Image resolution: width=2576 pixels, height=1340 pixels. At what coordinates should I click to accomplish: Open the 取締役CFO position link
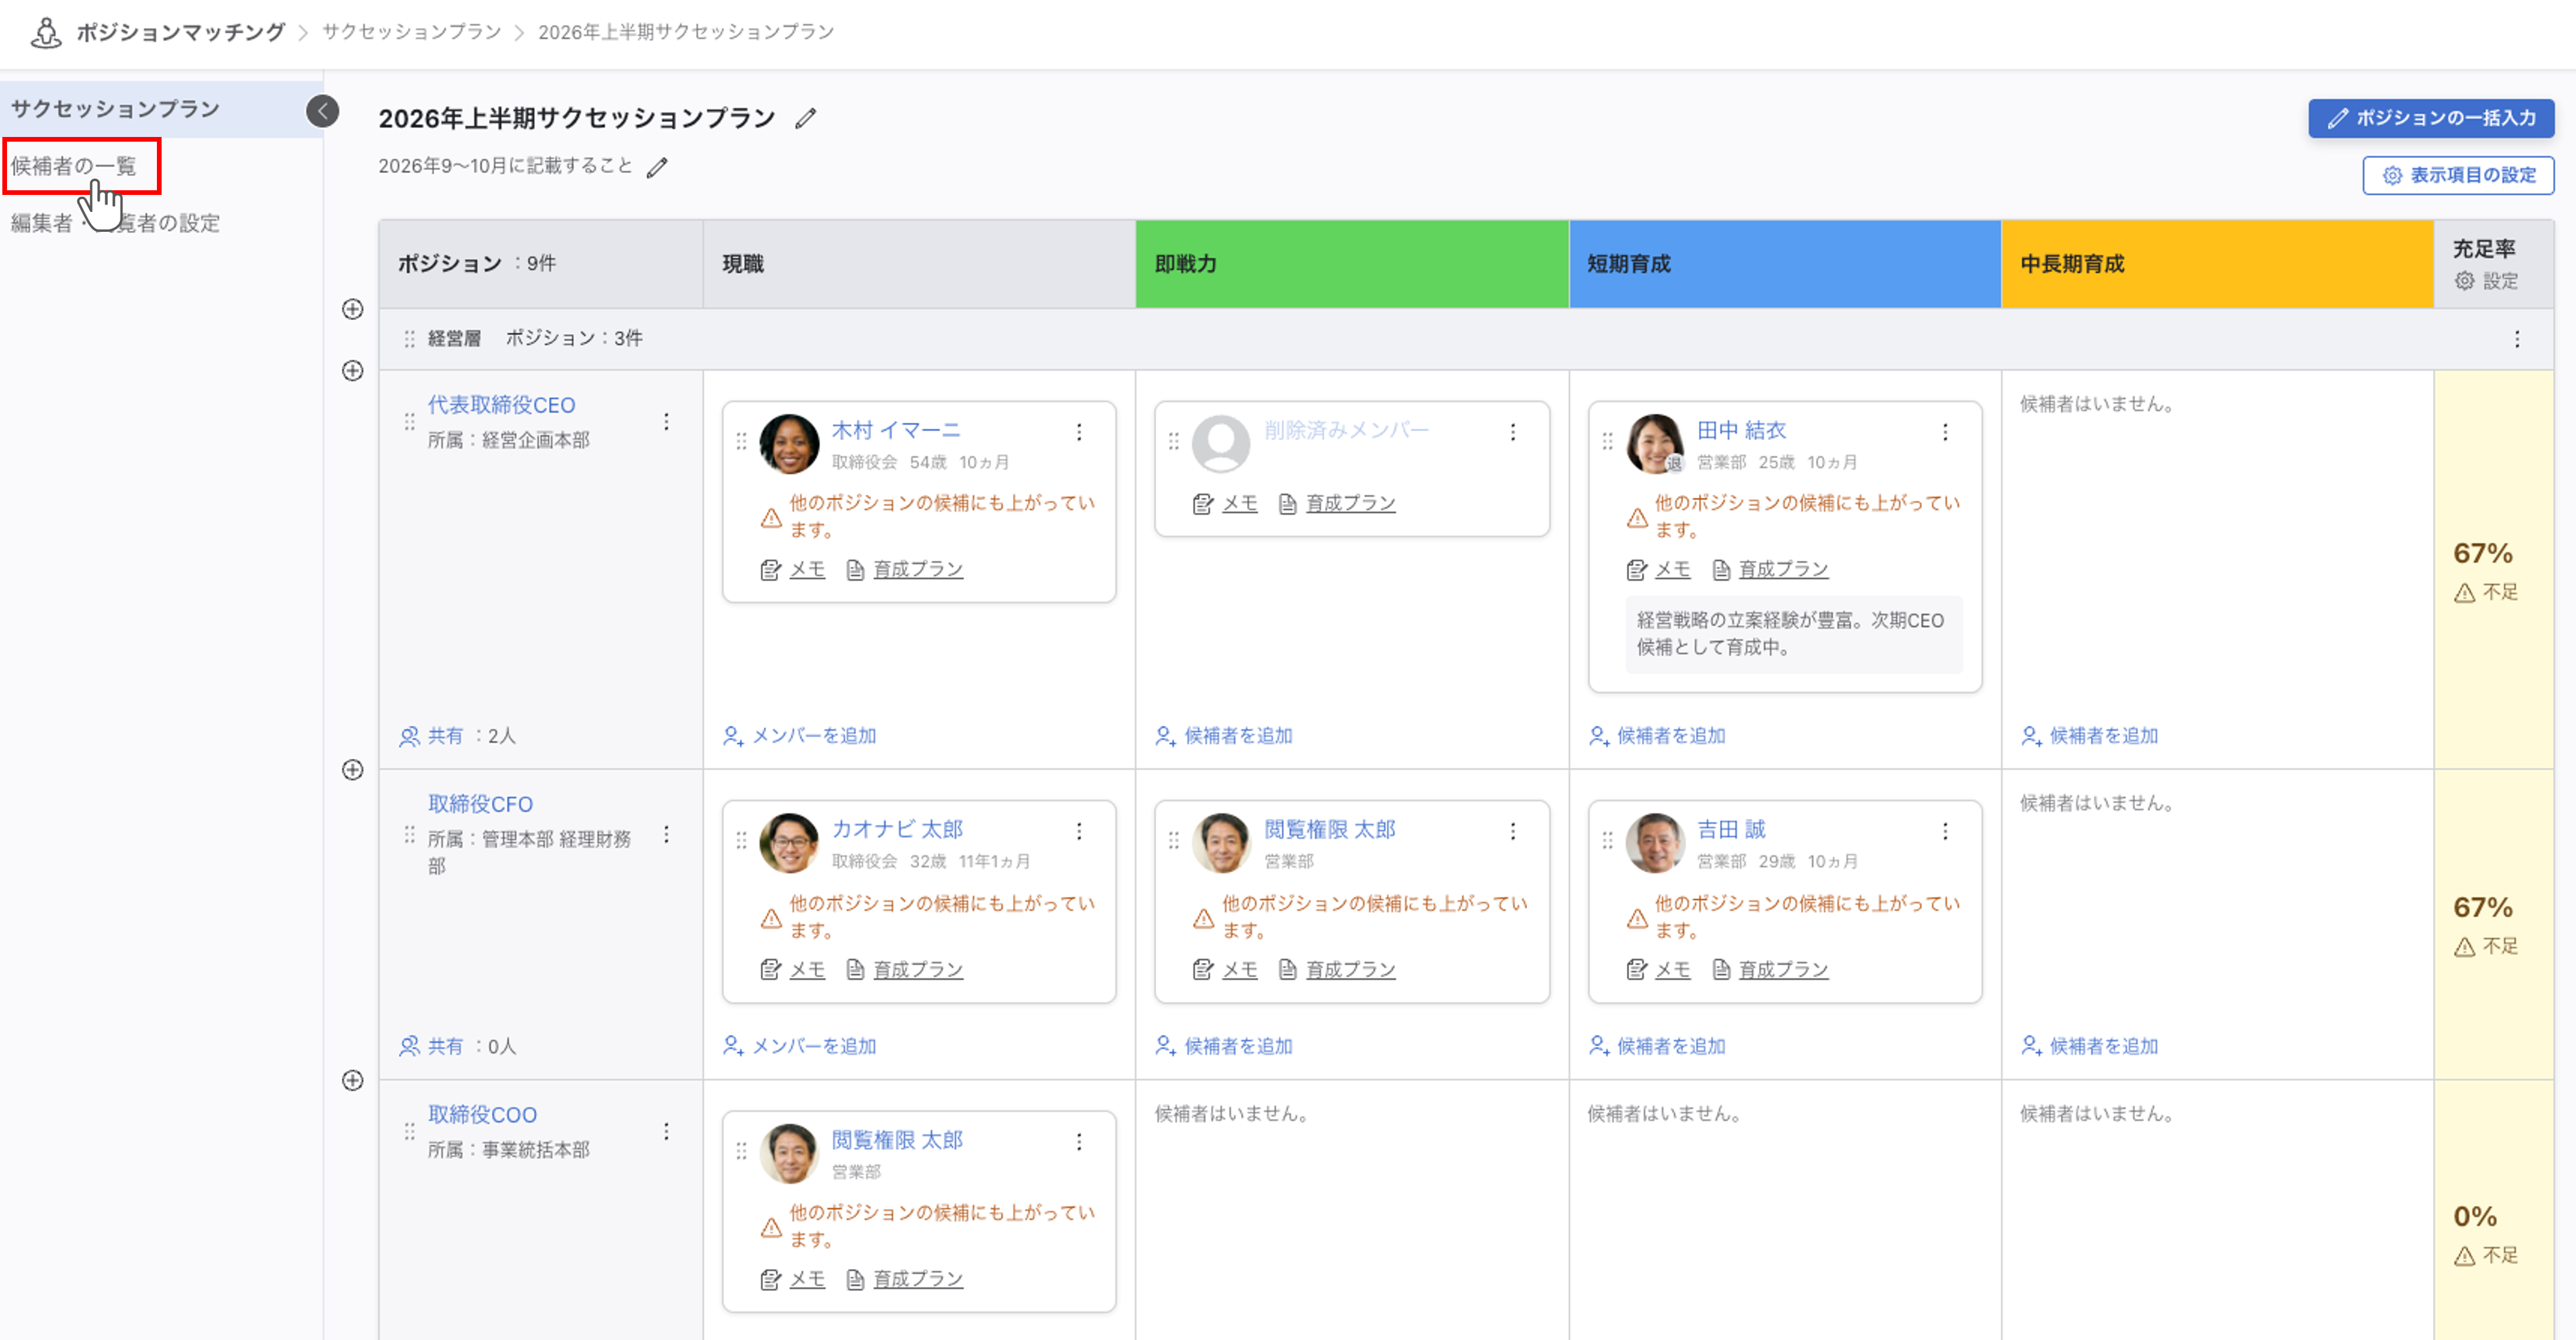tap(480, 804)
